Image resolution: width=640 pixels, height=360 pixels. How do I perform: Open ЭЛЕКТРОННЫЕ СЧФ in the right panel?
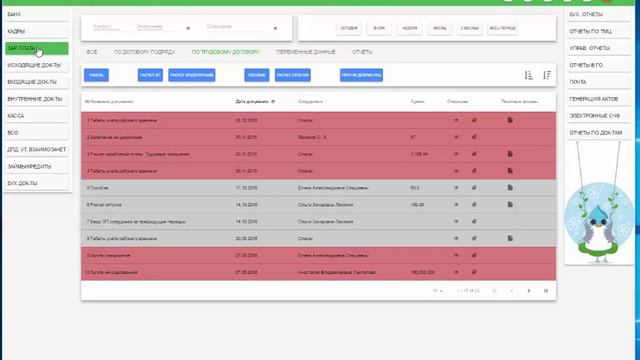[599, 116]
